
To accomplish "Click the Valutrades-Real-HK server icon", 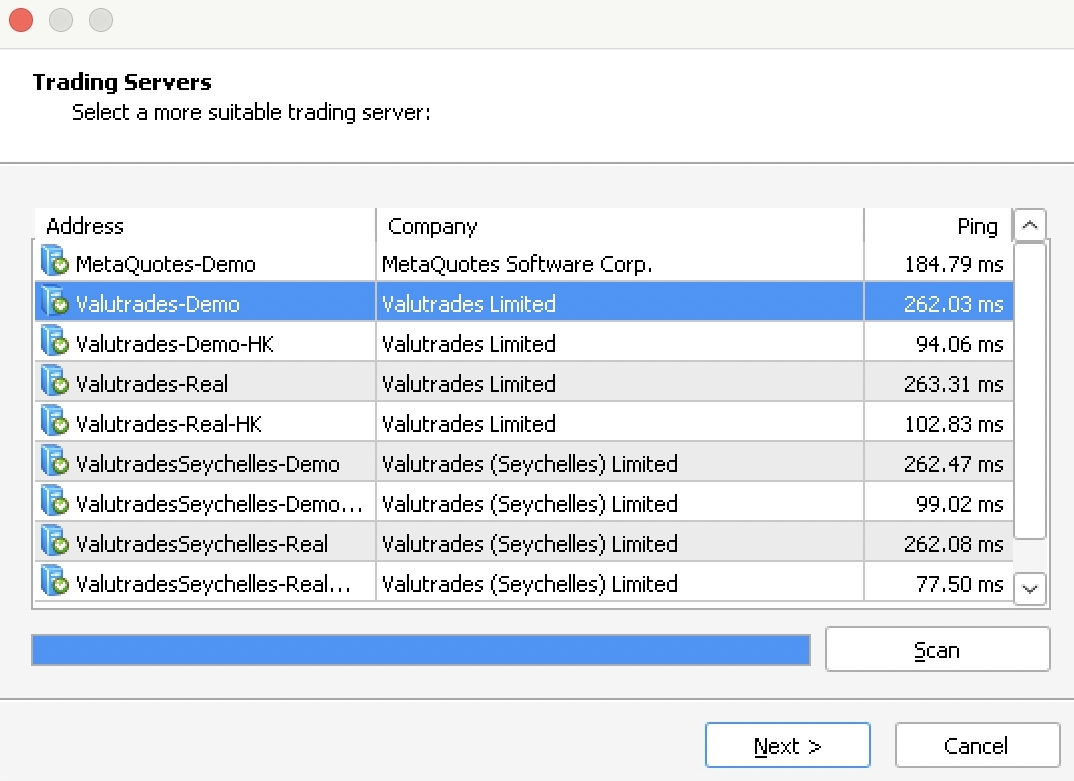I will [54, 423].
